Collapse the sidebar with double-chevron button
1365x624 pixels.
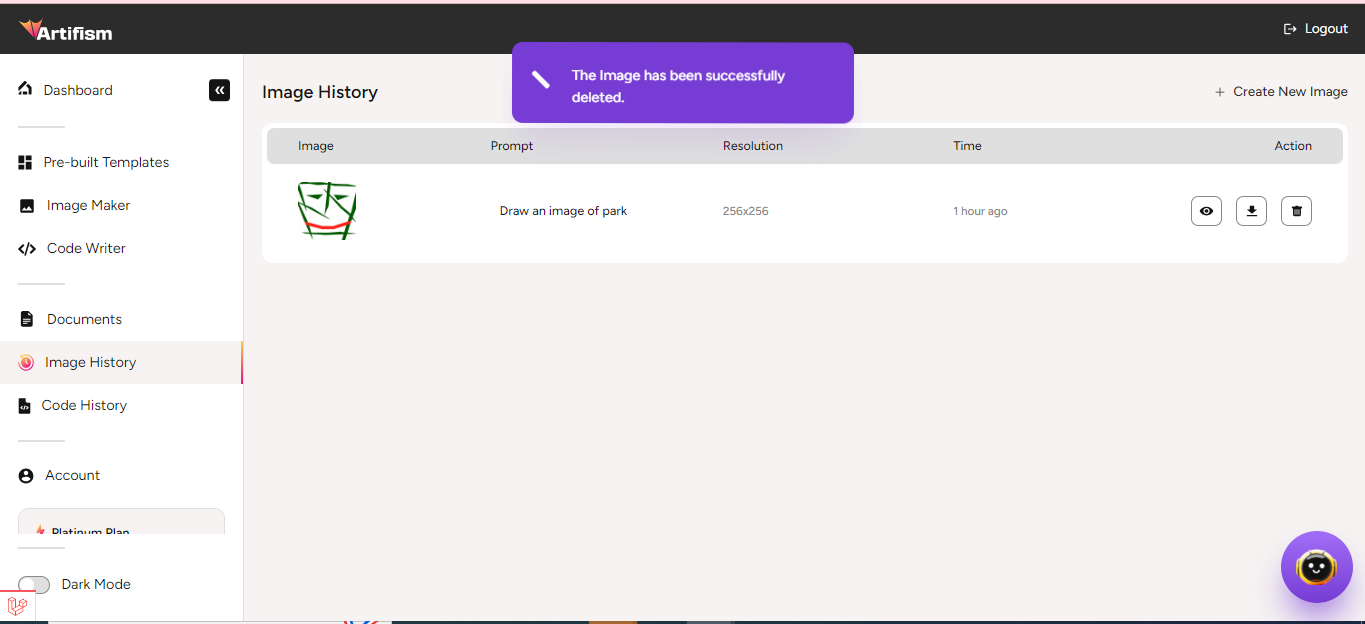point(219,90)
